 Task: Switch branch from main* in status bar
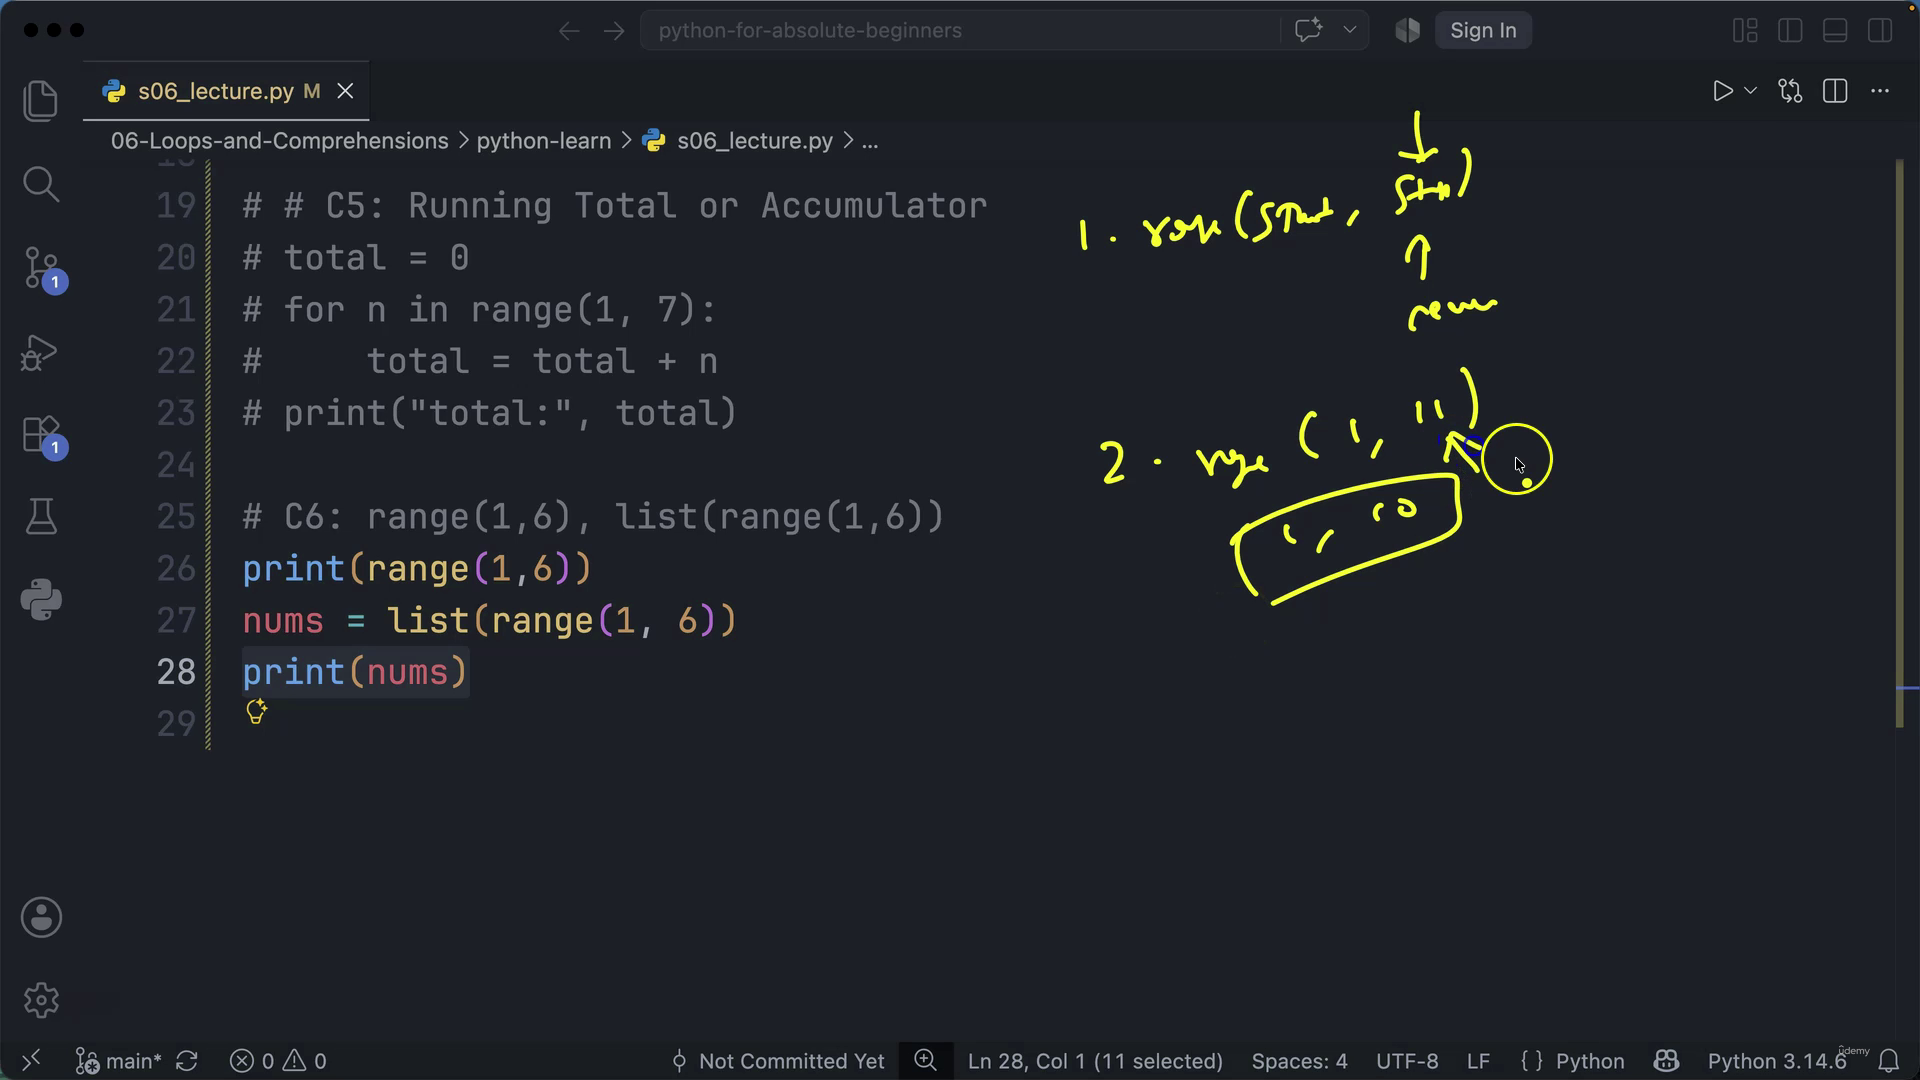coord(118,1060)
